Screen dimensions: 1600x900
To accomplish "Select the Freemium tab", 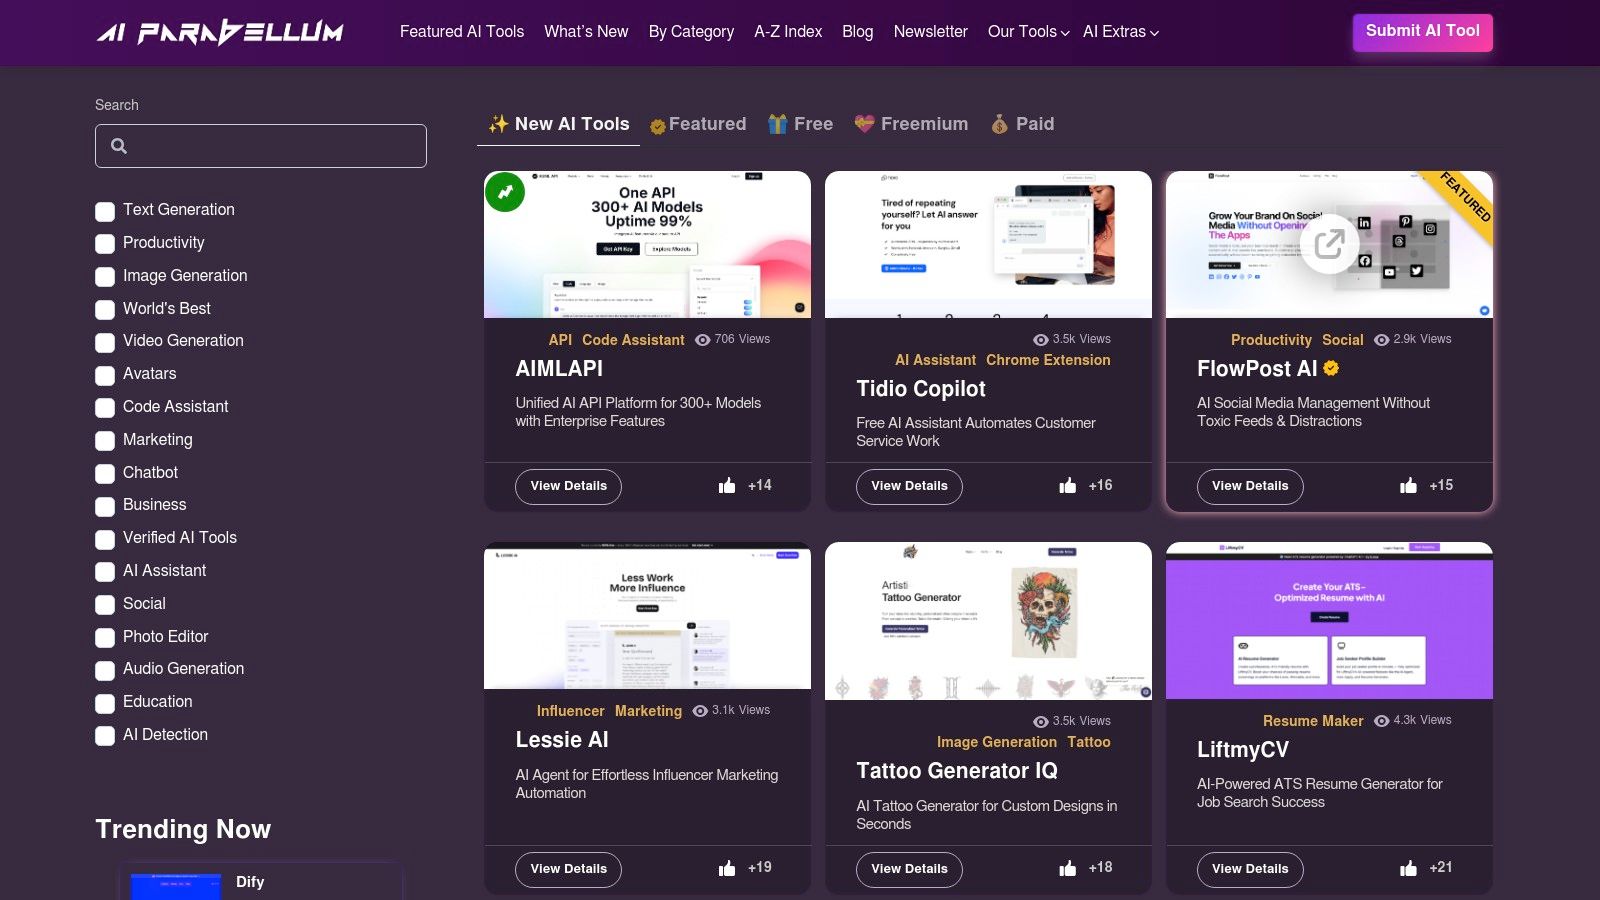I will [x=911, y=124].
